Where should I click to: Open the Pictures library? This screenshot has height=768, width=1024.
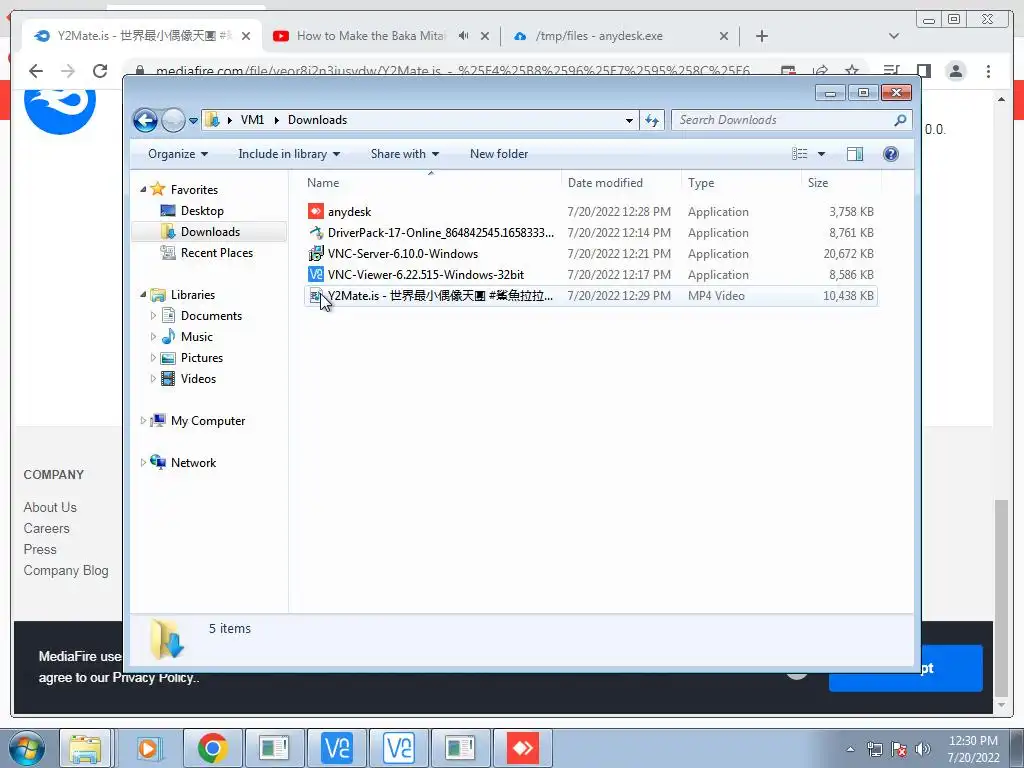202,358
